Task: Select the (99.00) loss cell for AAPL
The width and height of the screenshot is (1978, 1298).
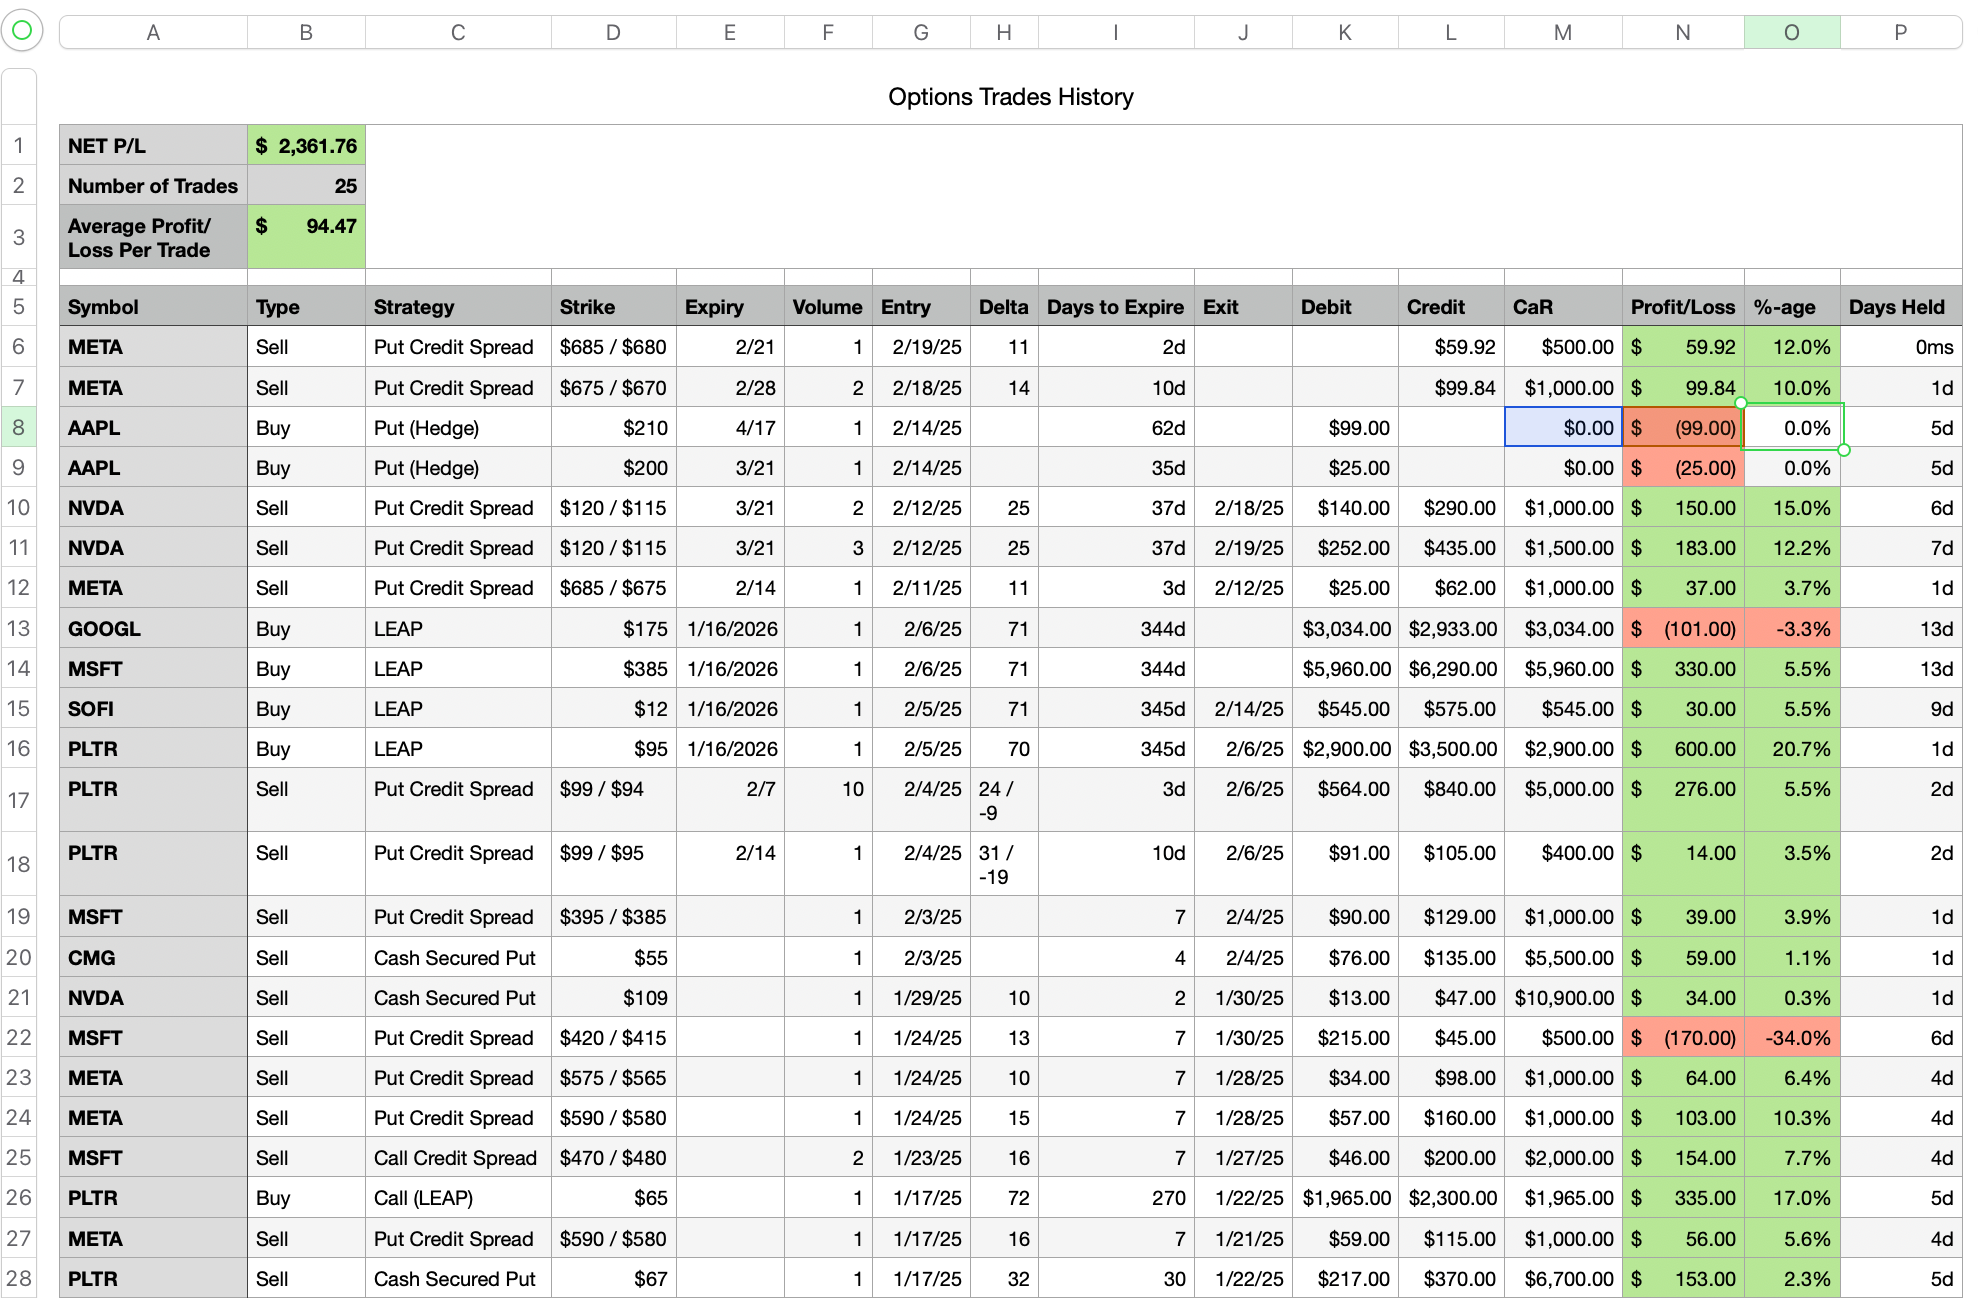Action: (x=1683, y=427)
